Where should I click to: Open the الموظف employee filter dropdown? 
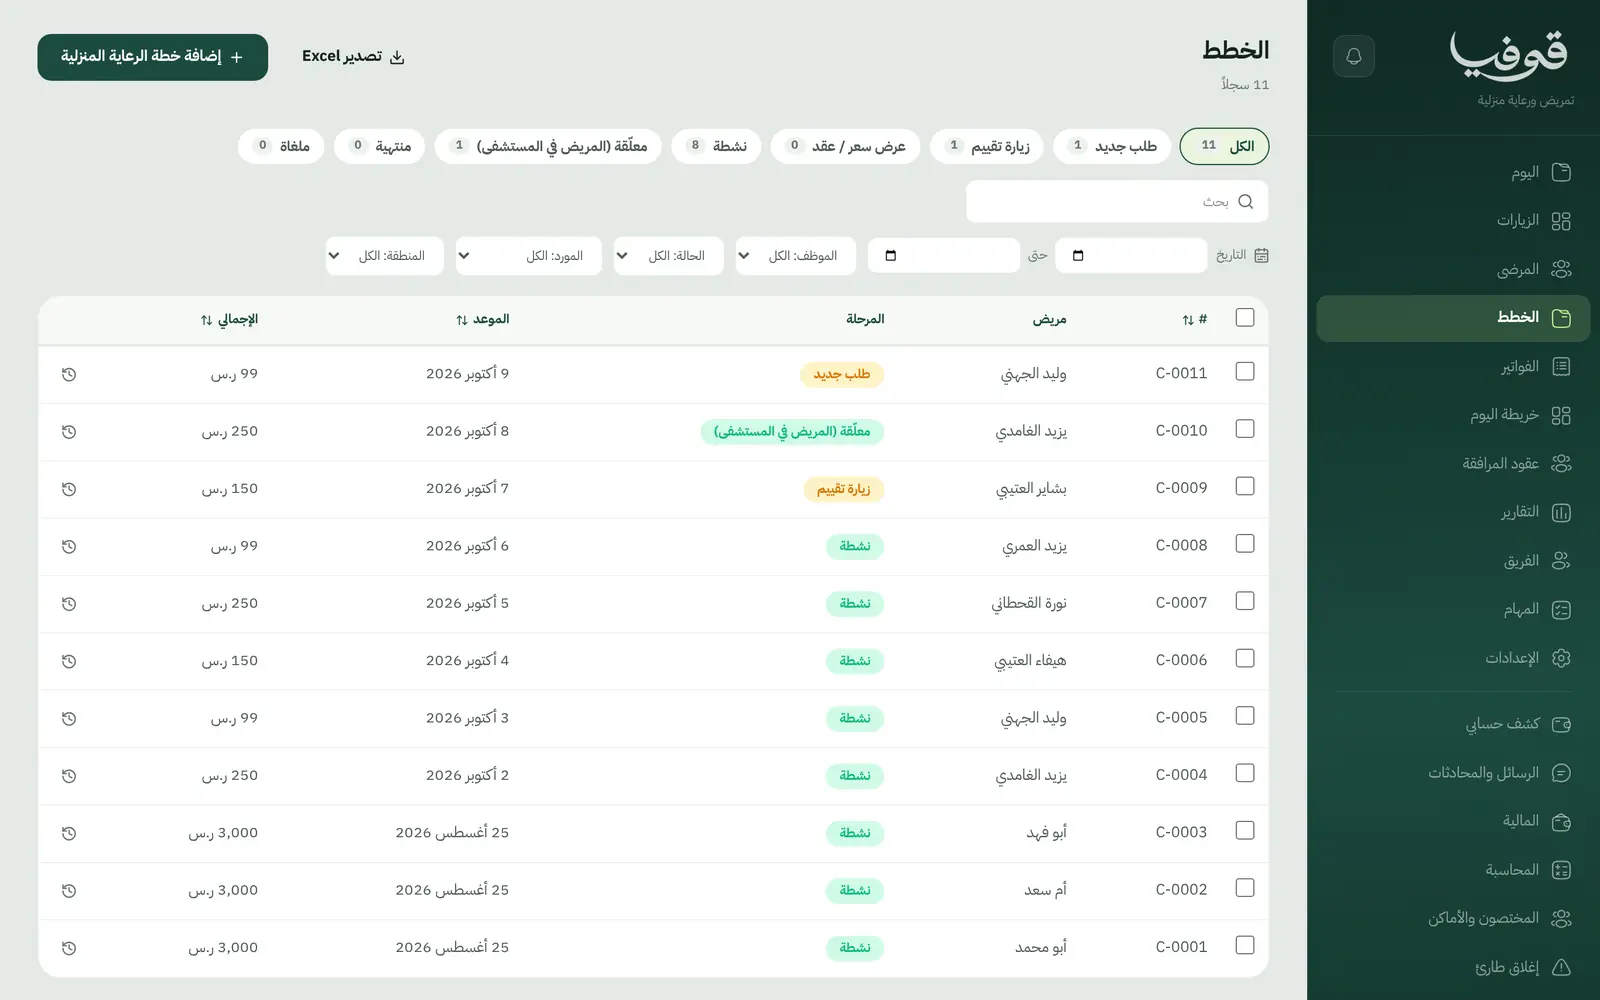pyautogui.click(x=796, y=256)
